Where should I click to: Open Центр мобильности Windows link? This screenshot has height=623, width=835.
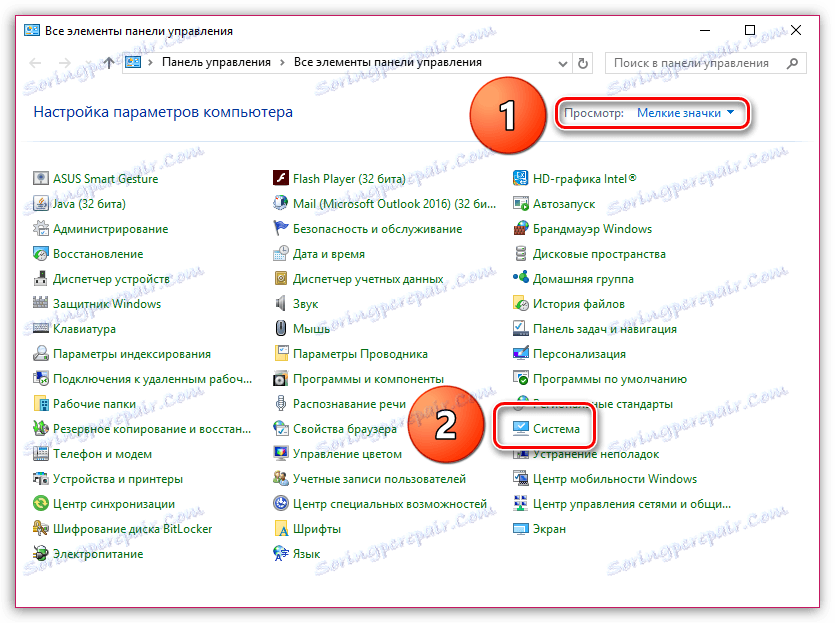(x=615, y=479)
